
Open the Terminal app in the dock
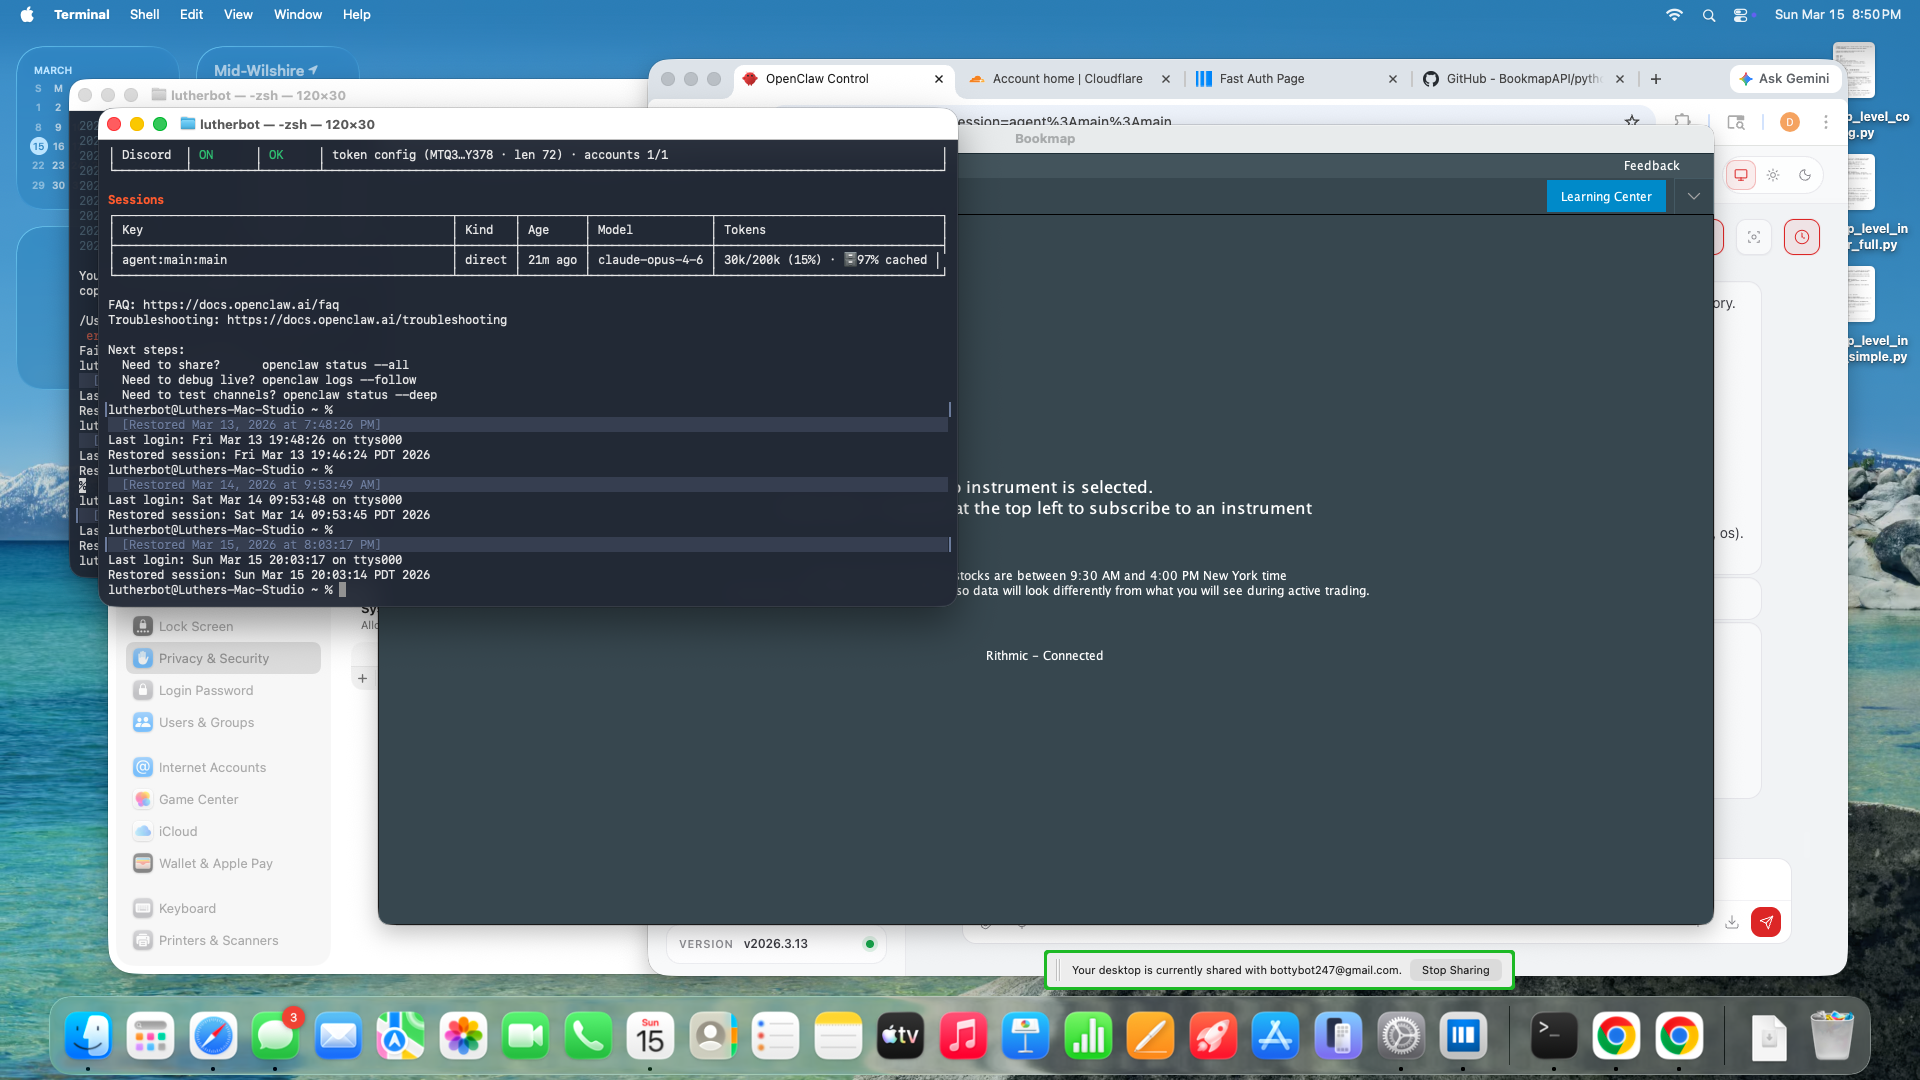[1553, 1037]
